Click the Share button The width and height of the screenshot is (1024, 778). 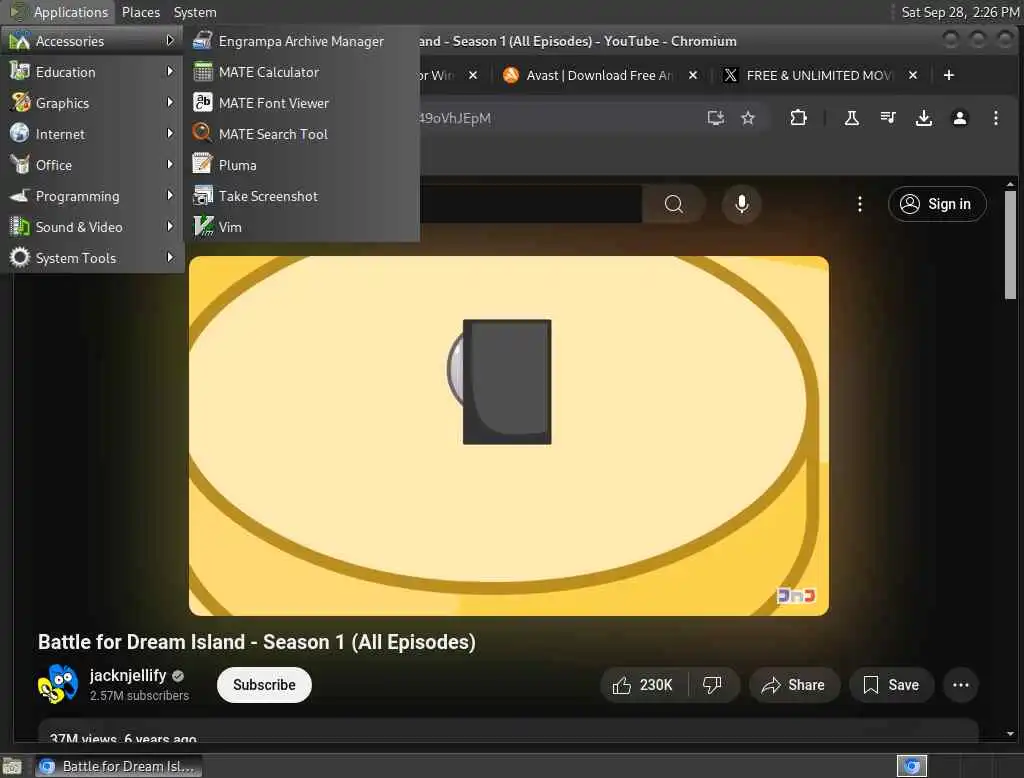tap(793, 685)
